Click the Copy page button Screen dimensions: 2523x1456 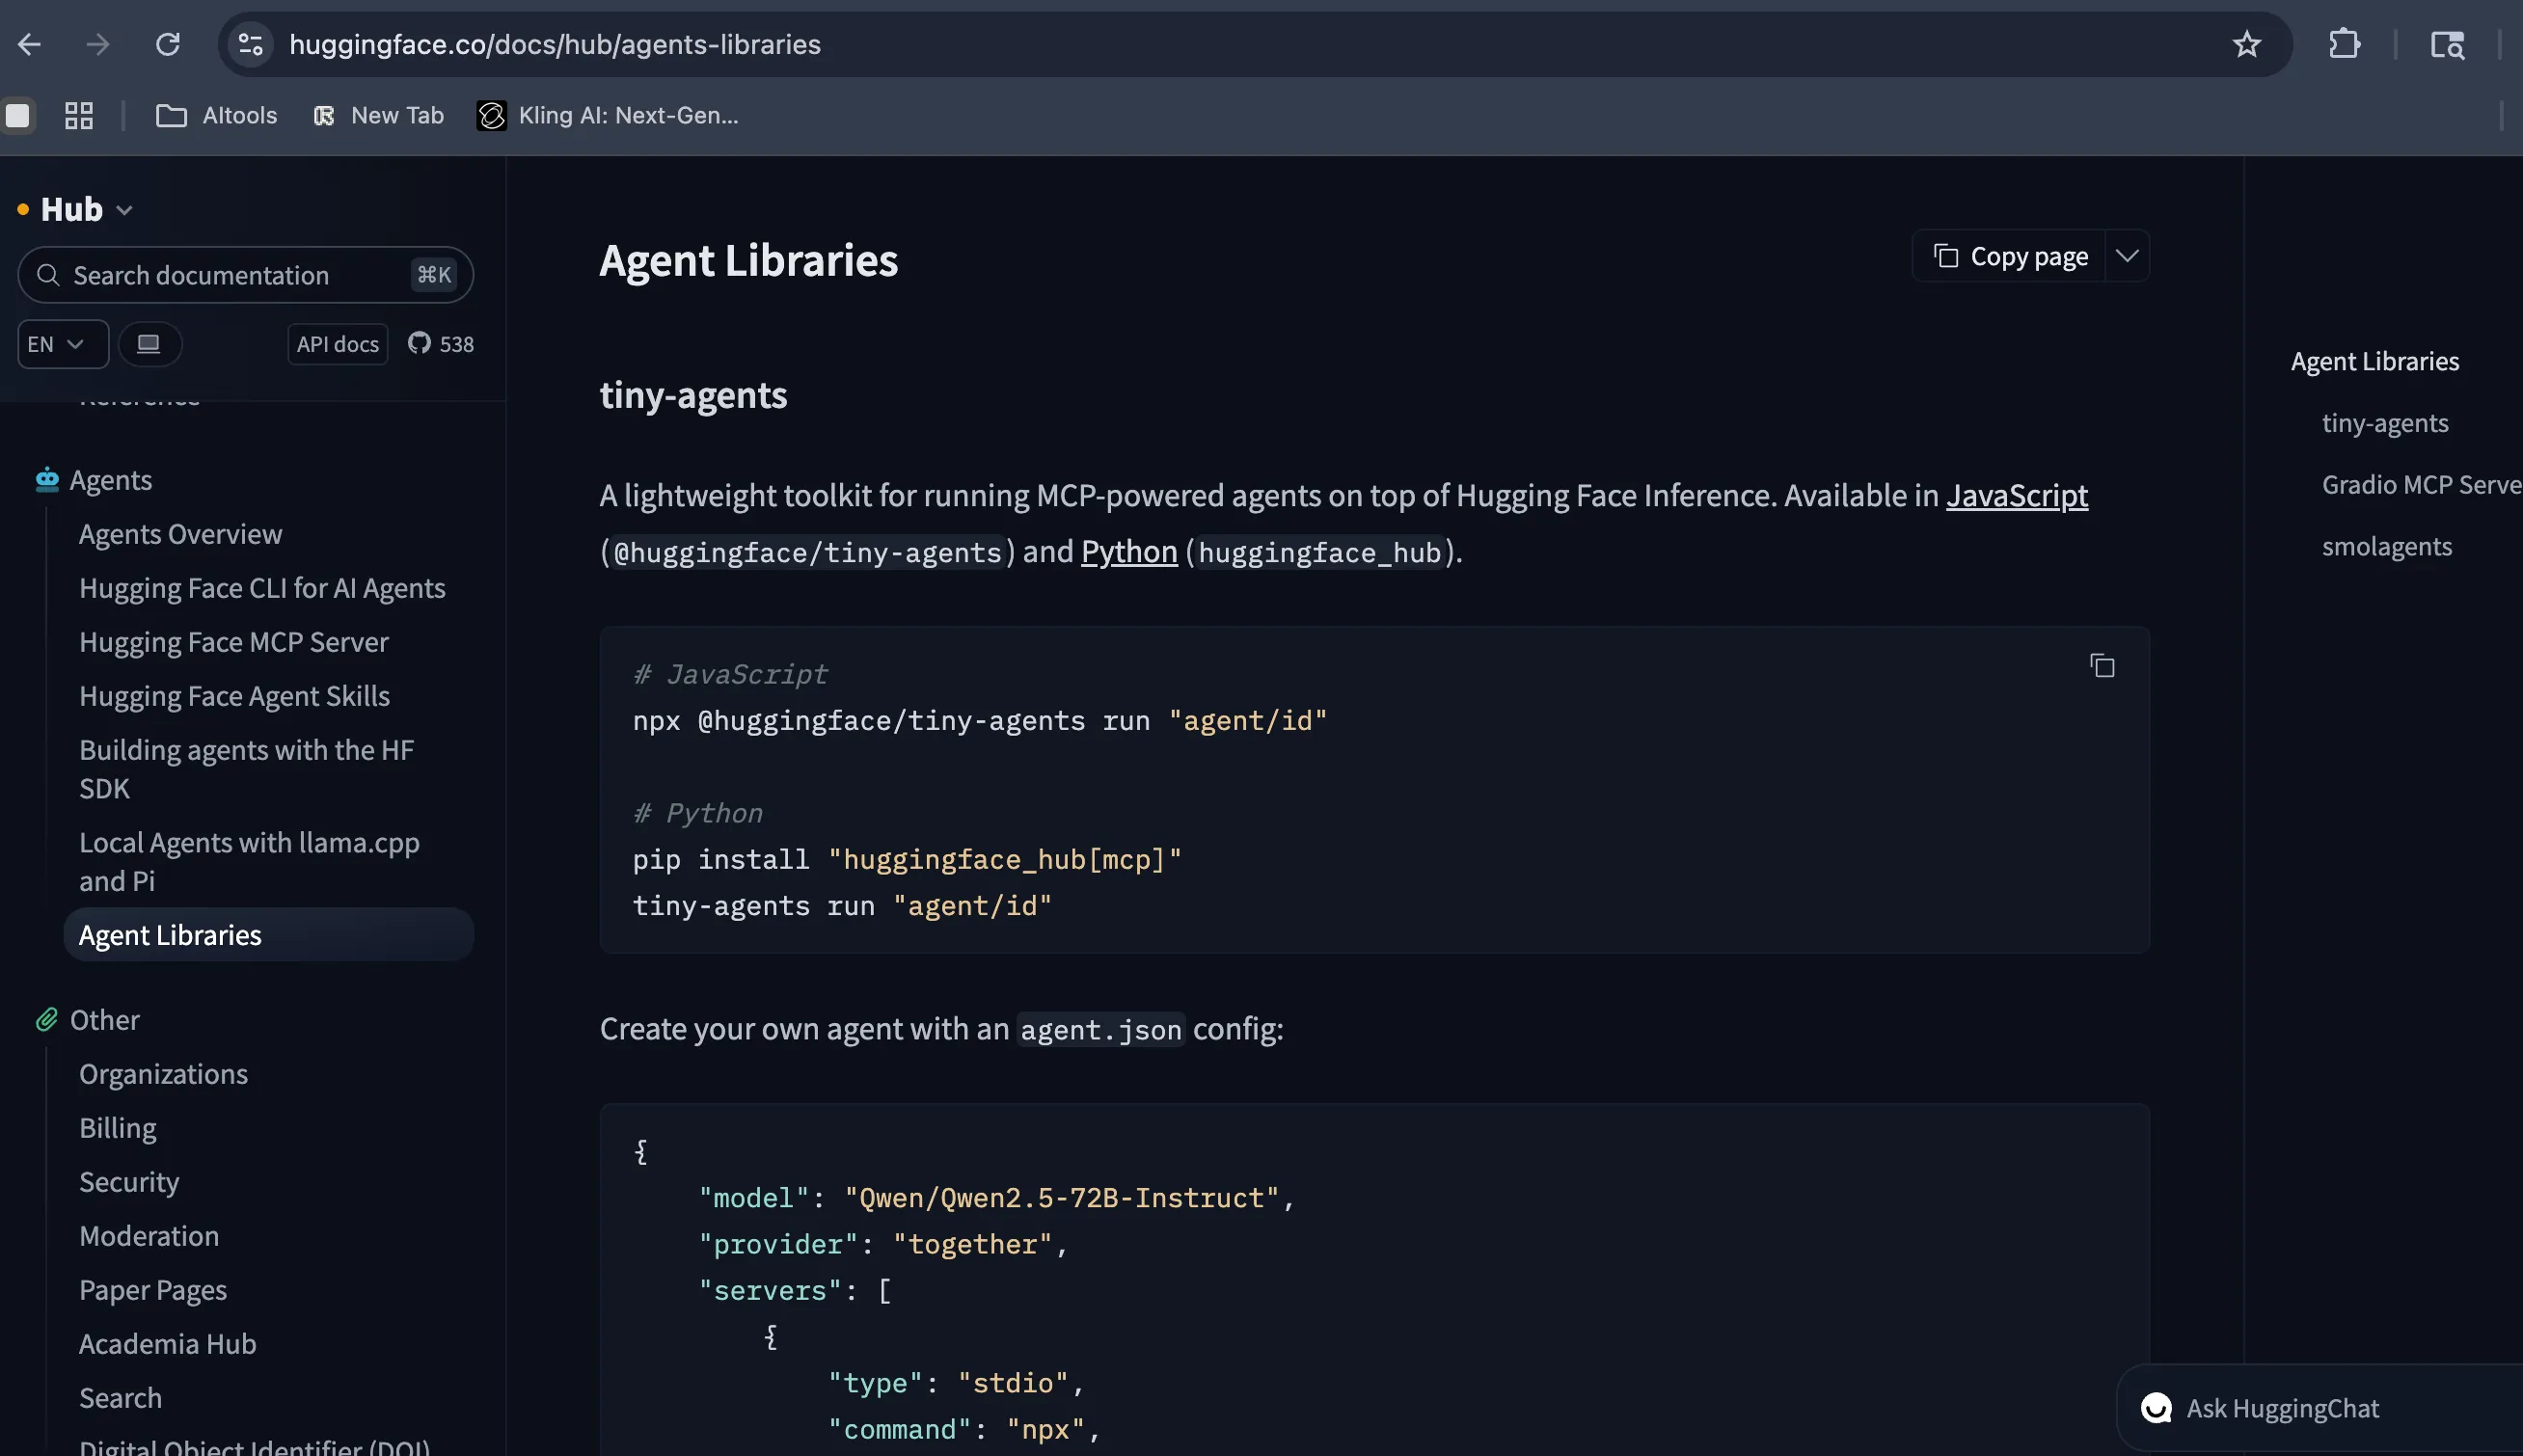tap(2009, 256)
